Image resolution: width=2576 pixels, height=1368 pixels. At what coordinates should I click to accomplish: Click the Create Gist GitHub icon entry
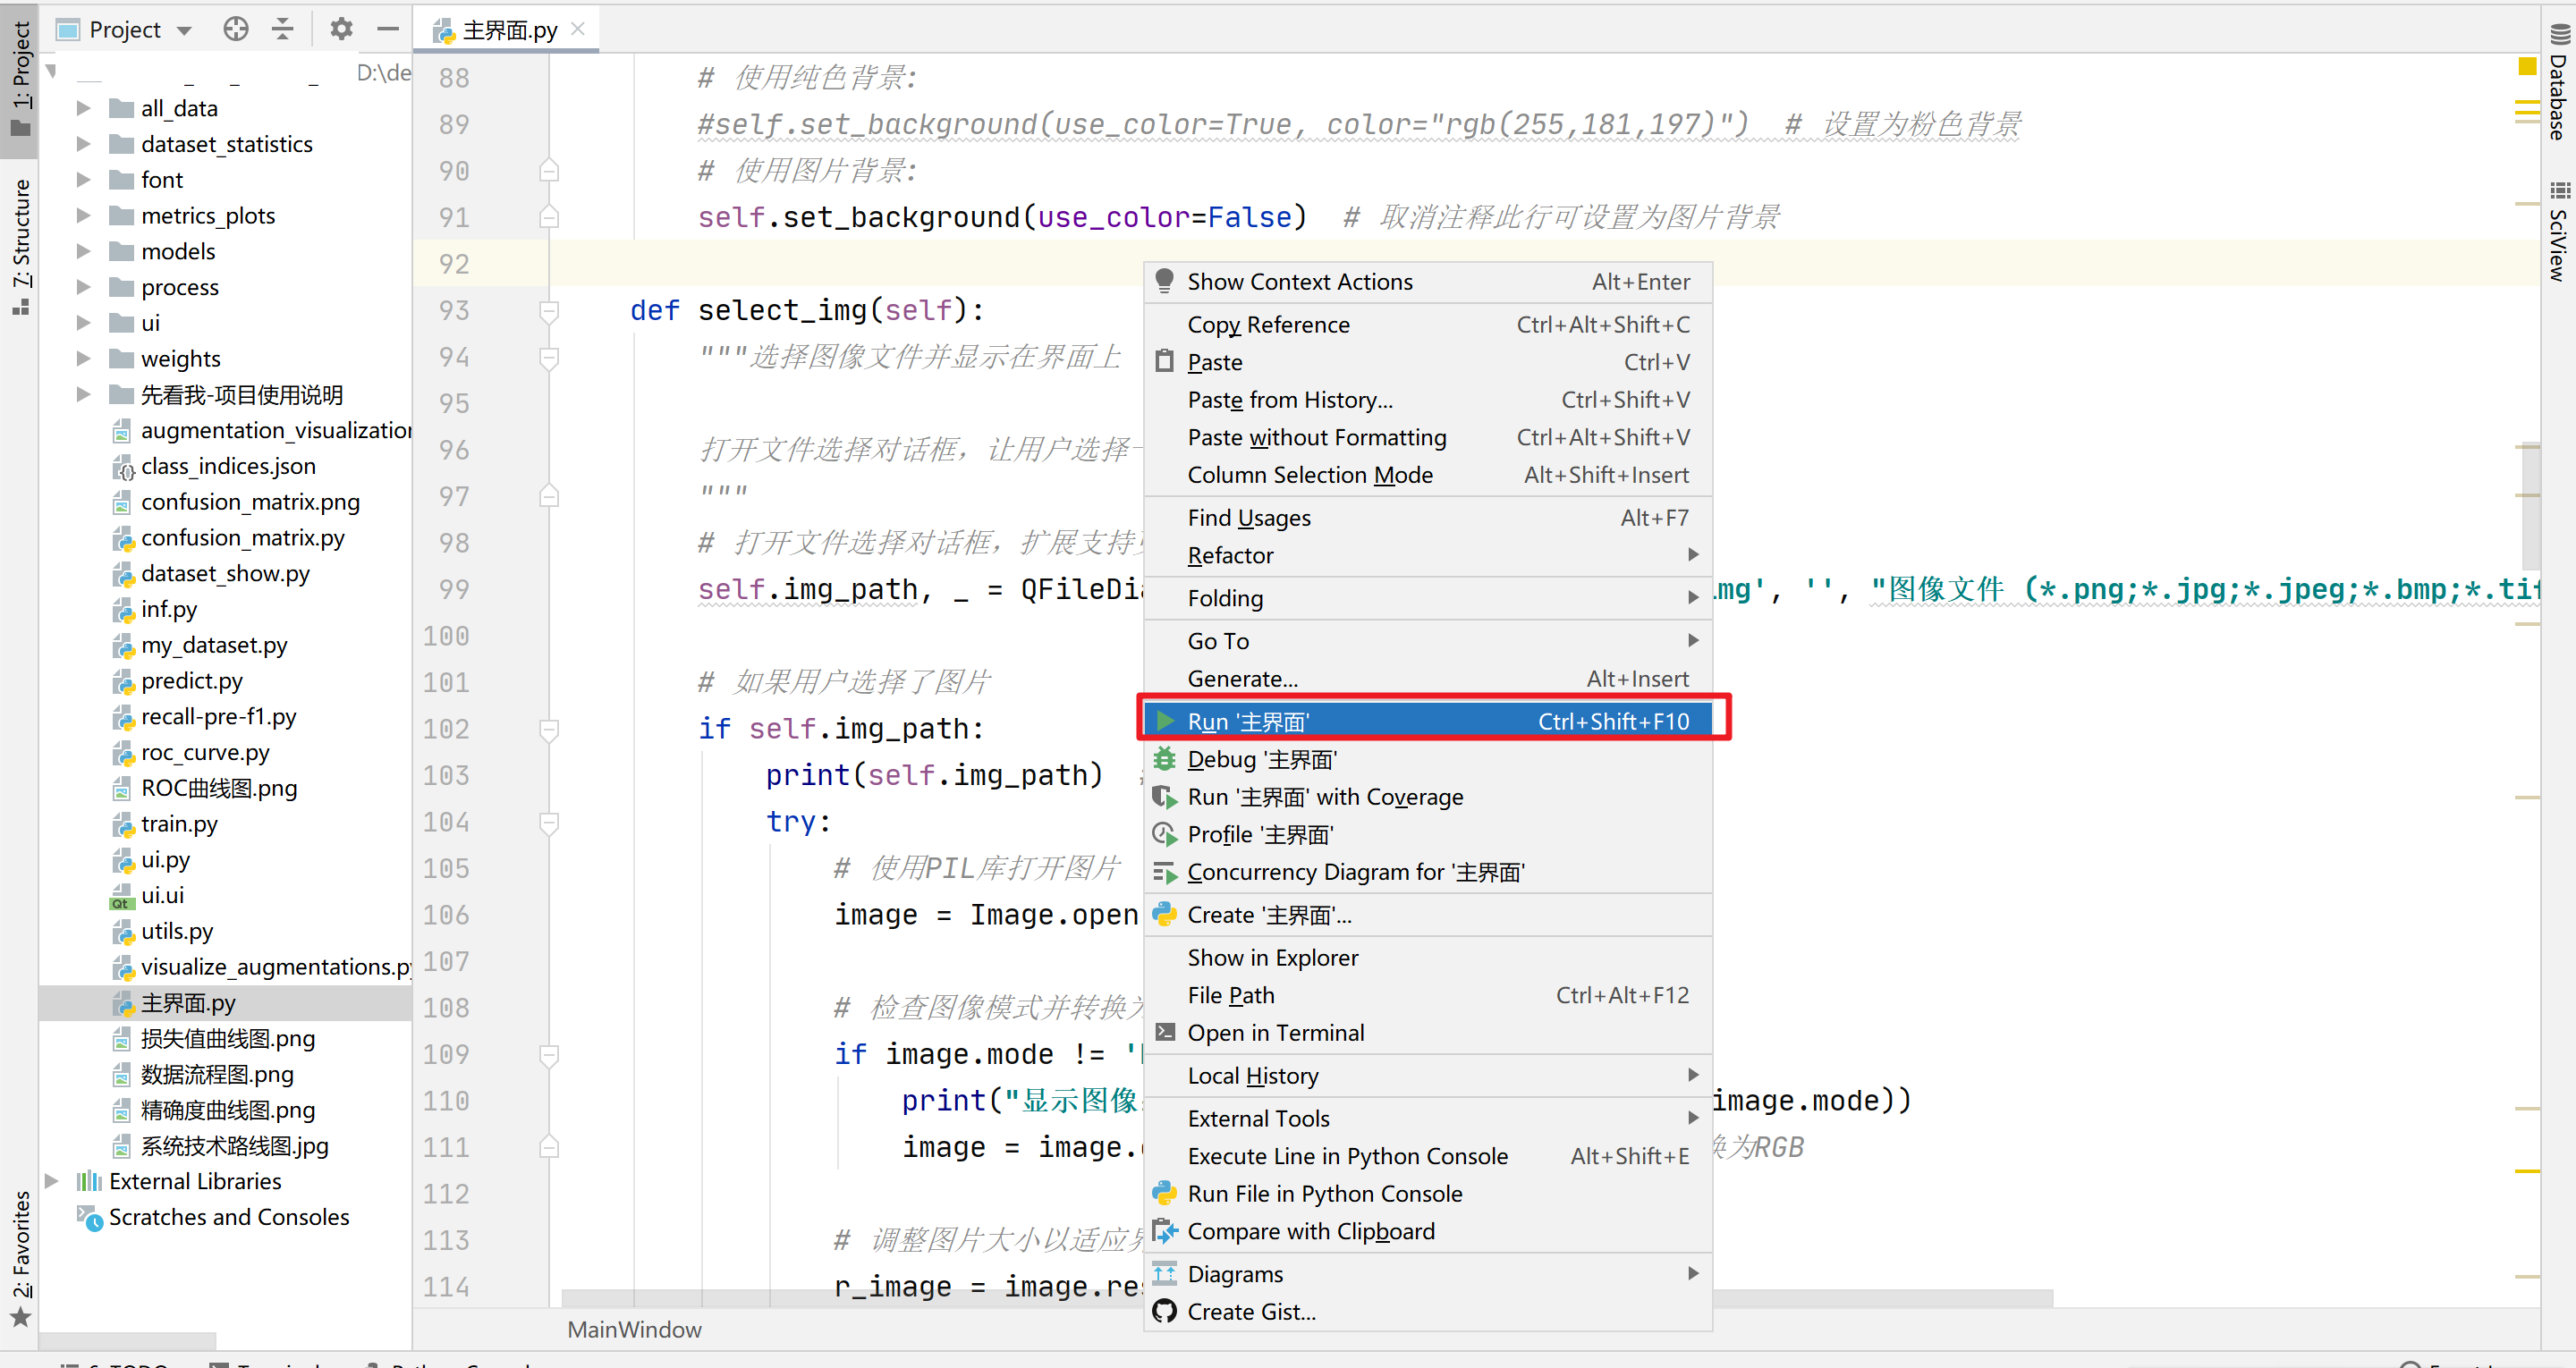click(1251, 1312)
